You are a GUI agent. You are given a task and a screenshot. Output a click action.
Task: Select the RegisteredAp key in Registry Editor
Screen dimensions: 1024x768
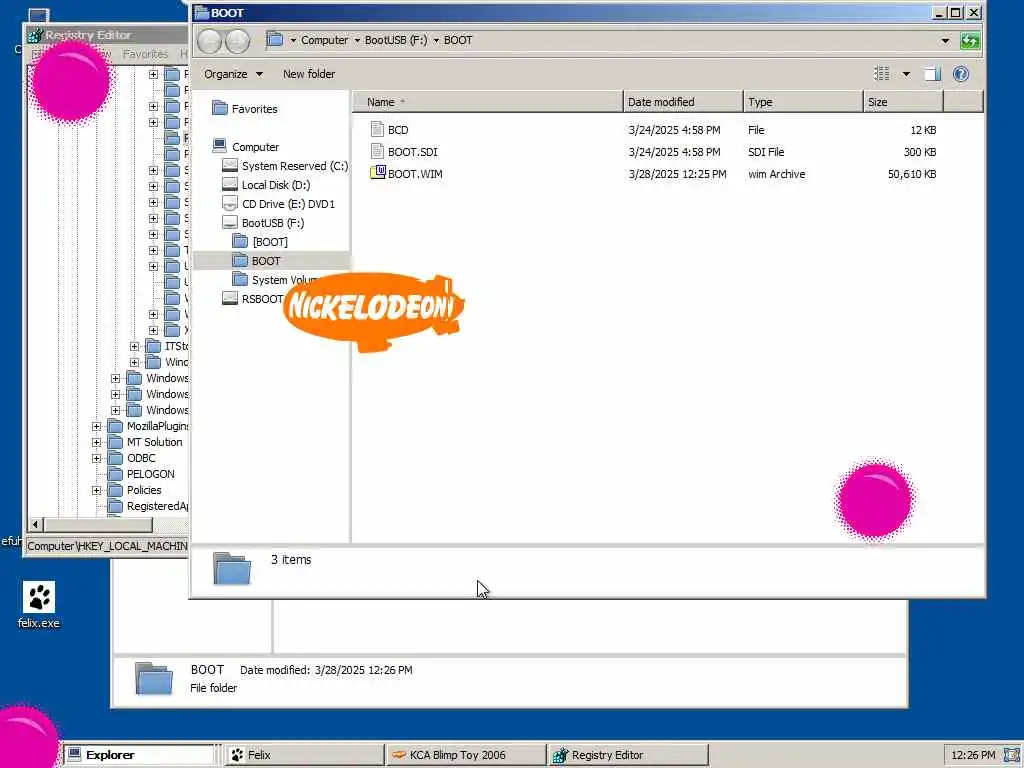pyautogui.click(x=157, y=506)
